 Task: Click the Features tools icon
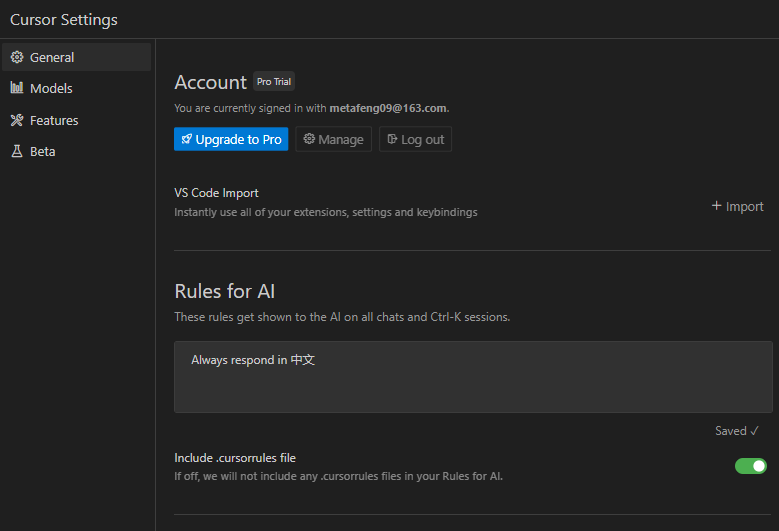coord(17,120)
